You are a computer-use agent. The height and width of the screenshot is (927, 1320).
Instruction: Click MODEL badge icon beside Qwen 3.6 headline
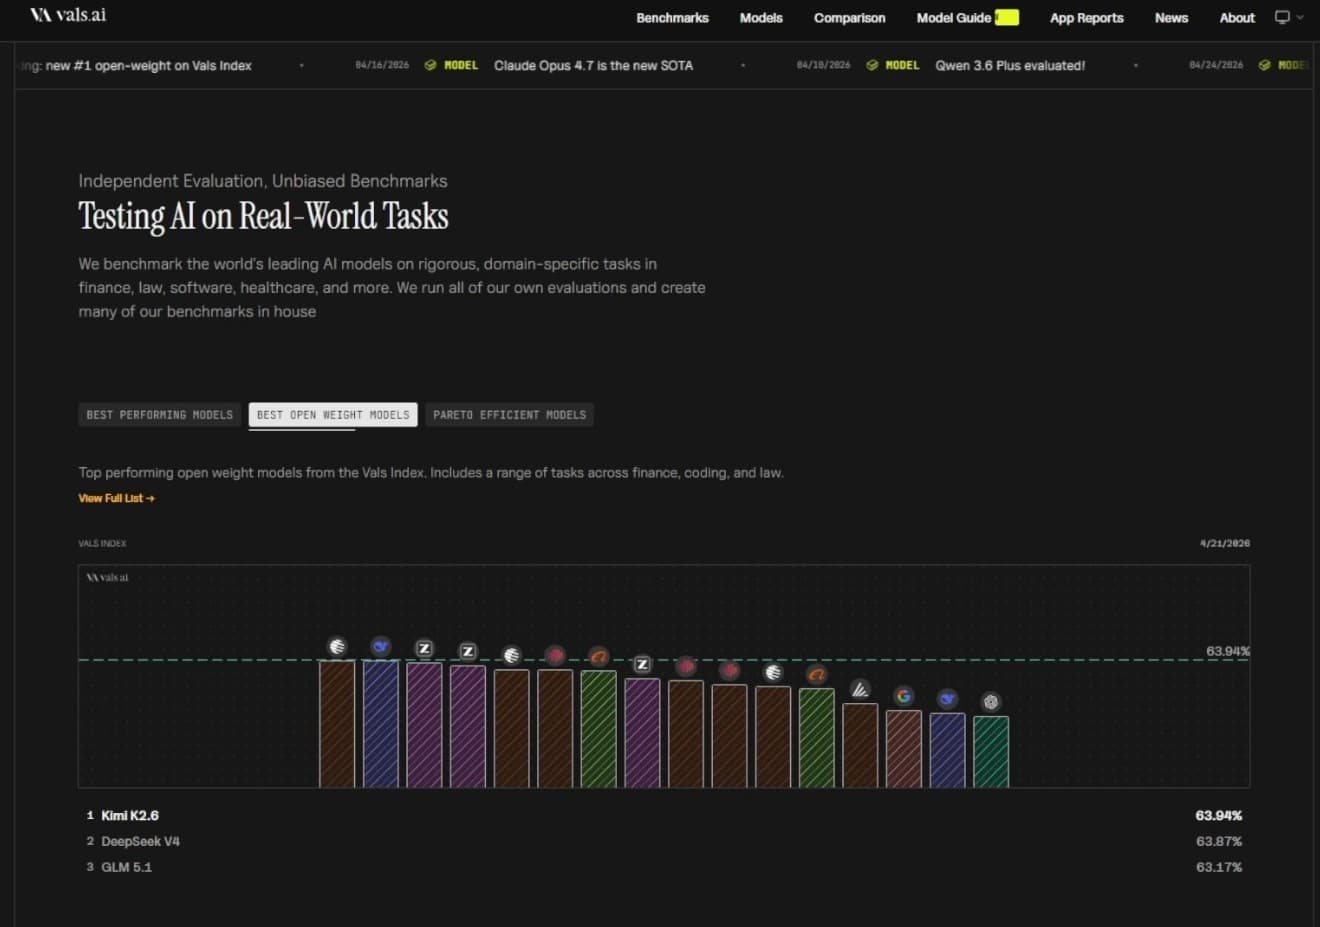coord(872,65)
